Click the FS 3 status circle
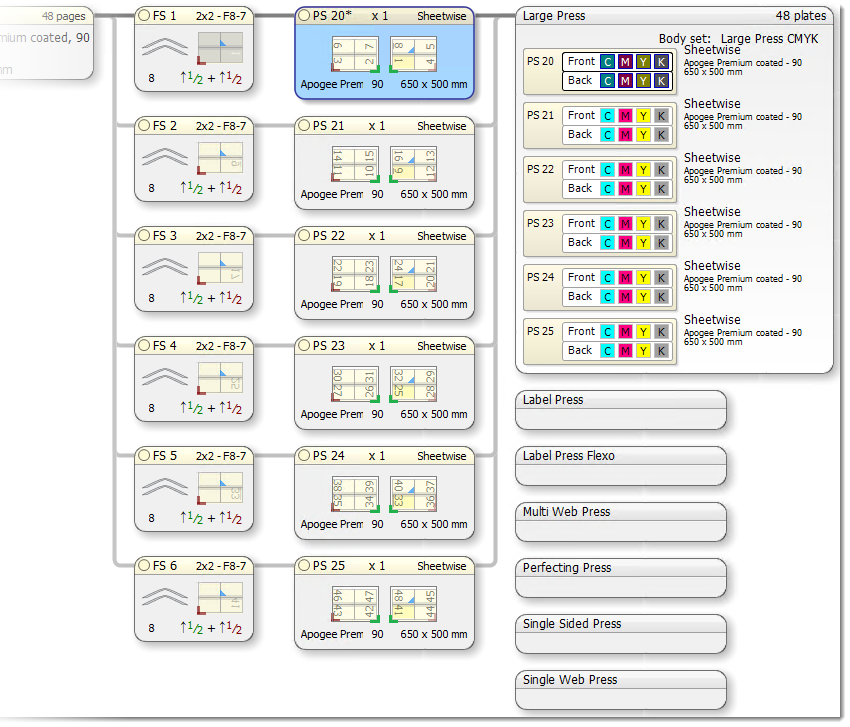 [144, 236]
